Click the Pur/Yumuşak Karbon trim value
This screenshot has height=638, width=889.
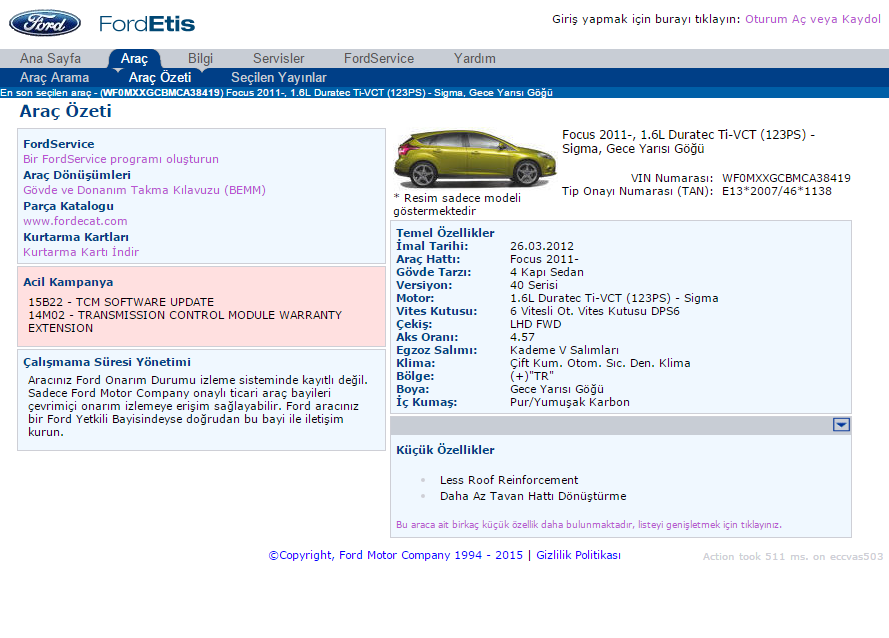pos(569,403)
